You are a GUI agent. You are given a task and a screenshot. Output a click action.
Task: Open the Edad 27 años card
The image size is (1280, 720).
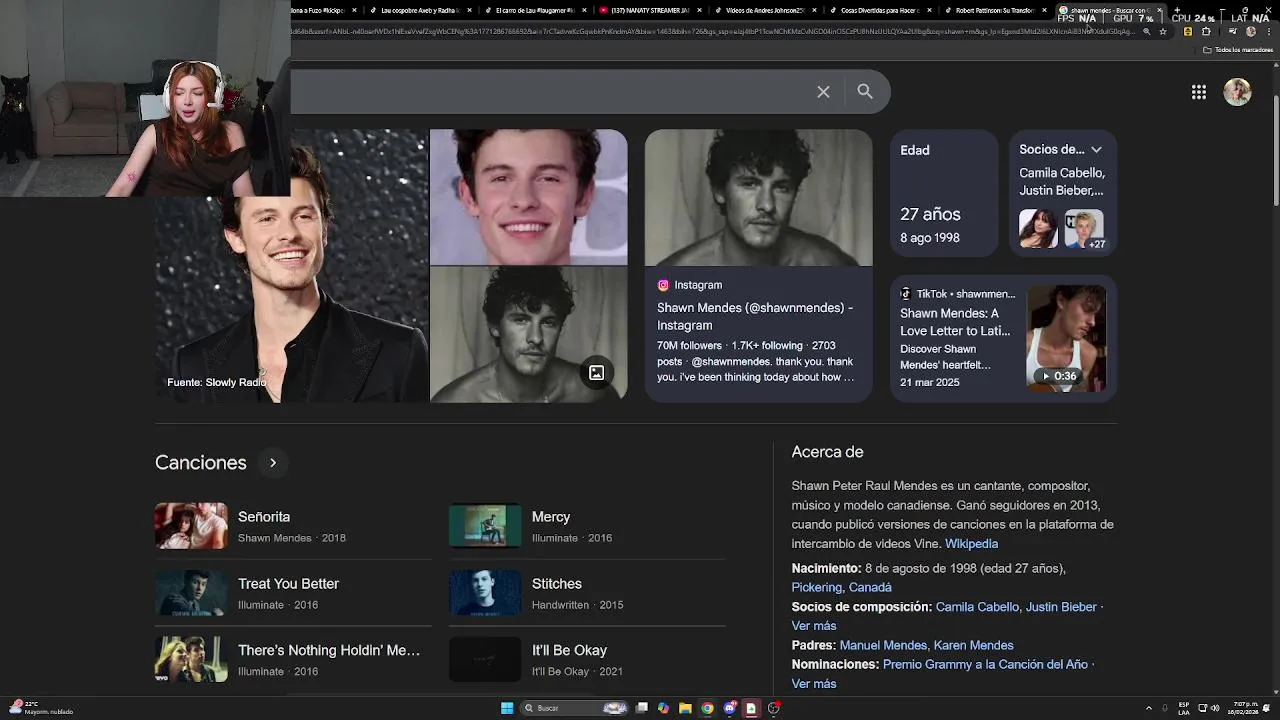coord(944,193)
